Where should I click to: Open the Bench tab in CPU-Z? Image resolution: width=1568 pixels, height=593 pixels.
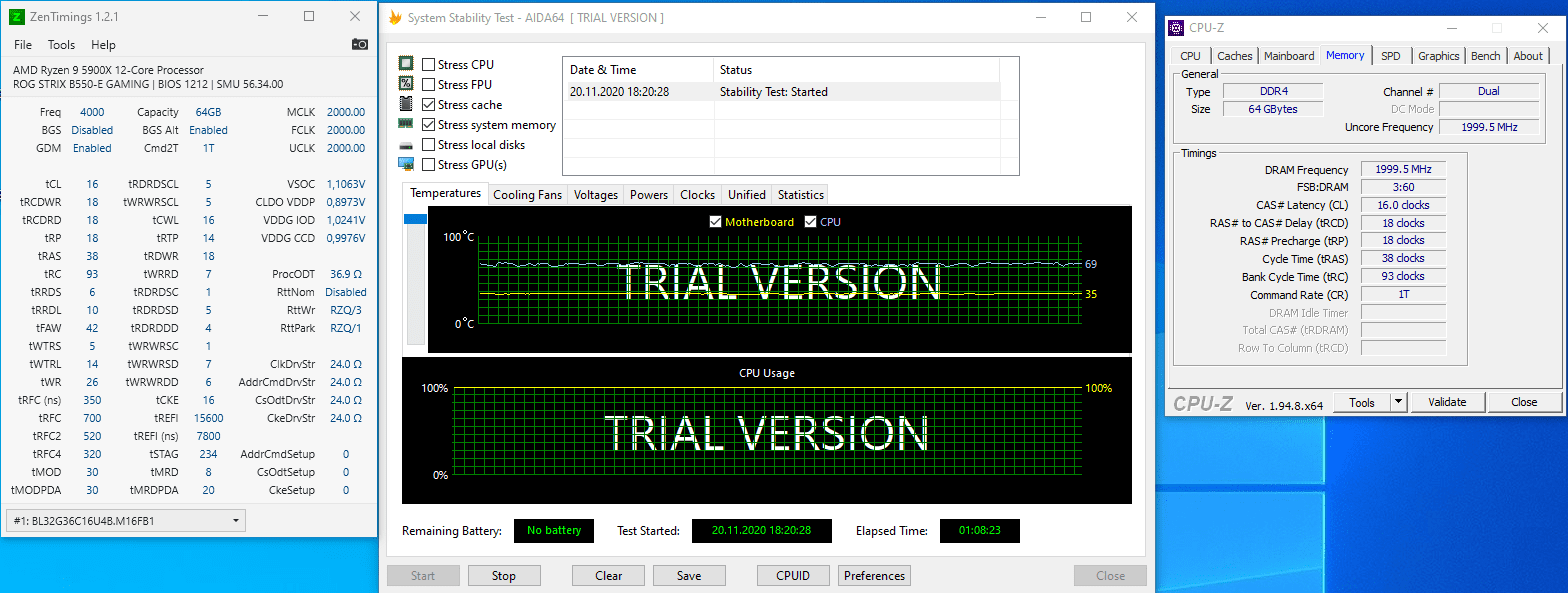[x=1486, y=56]
